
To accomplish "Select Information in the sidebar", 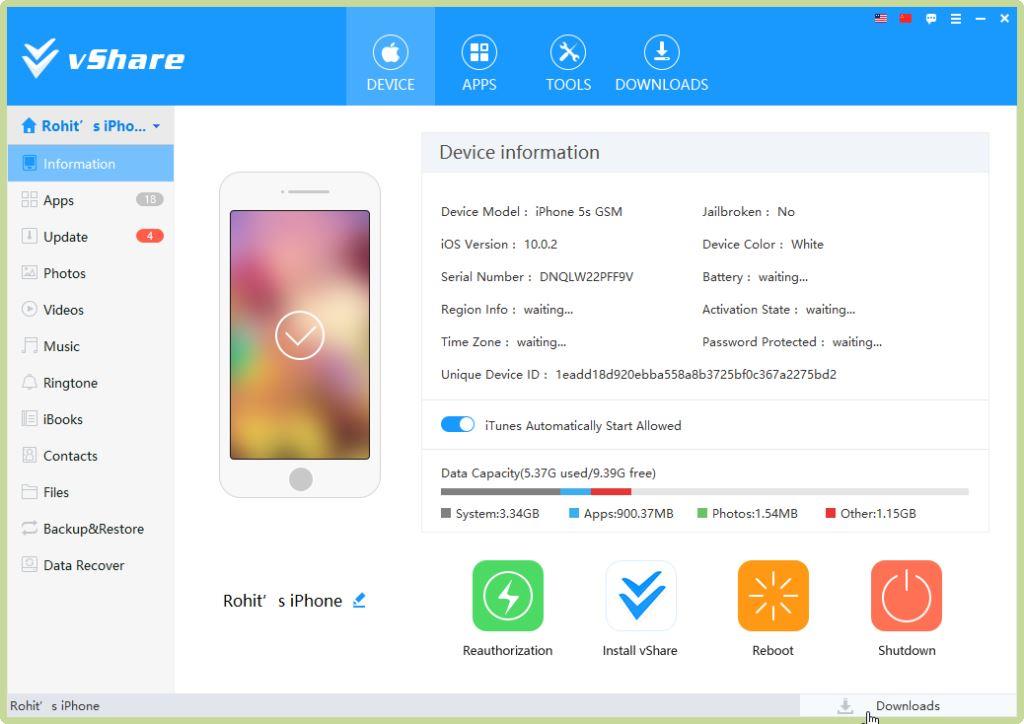I will click(91, 163).
